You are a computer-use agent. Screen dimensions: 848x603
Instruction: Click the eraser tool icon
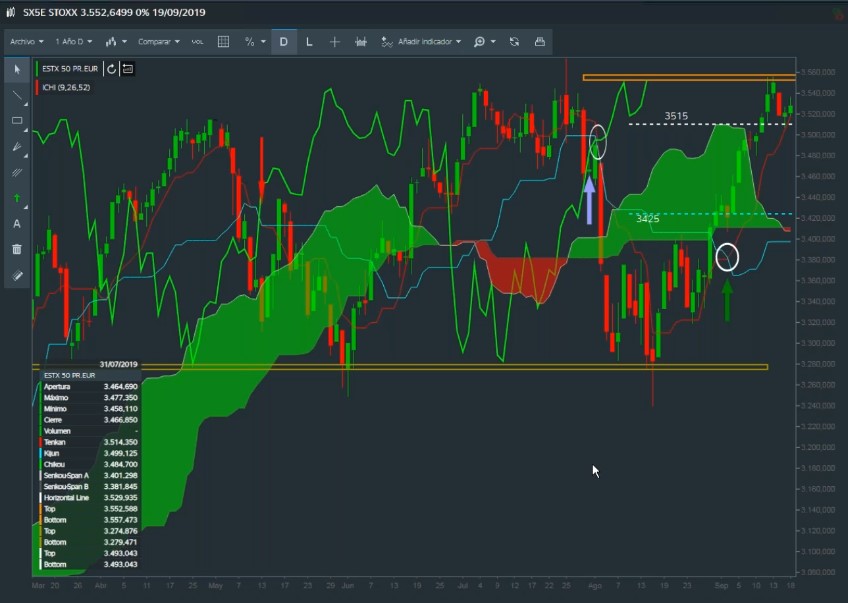17,275
